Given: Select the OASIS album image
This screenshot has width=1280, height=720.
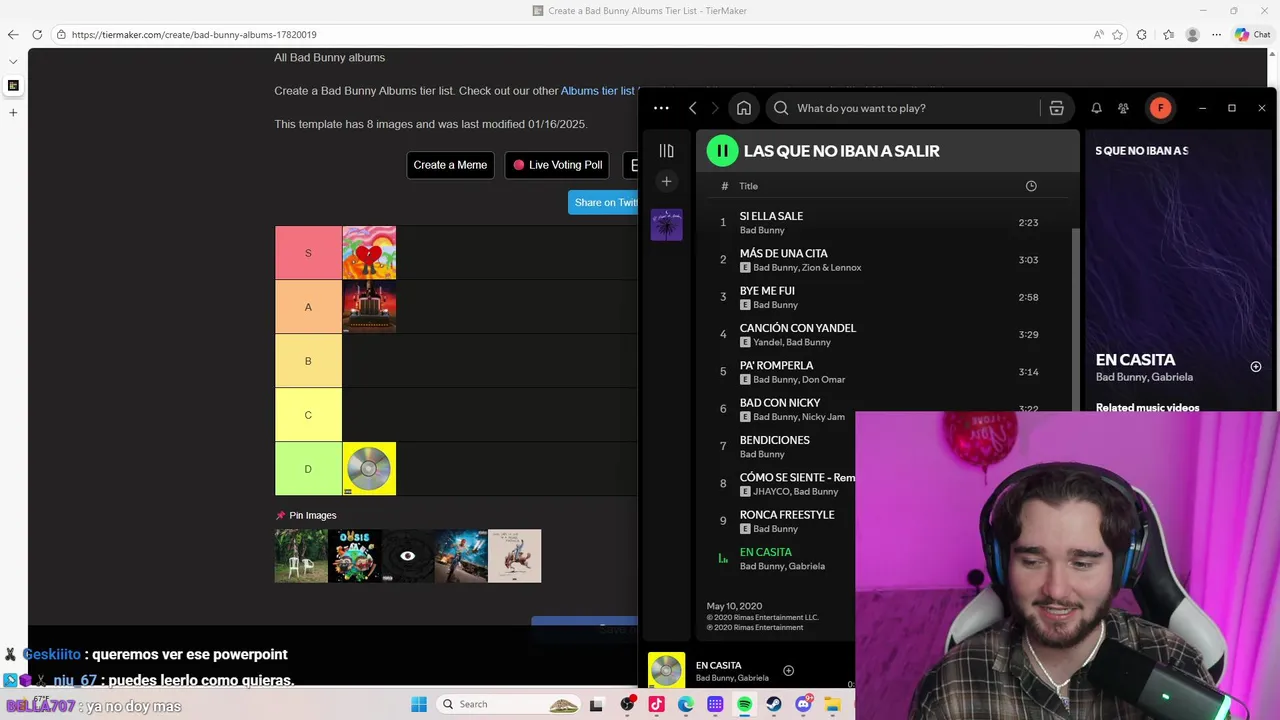Looking at the screenshot, I should (354, 556).
